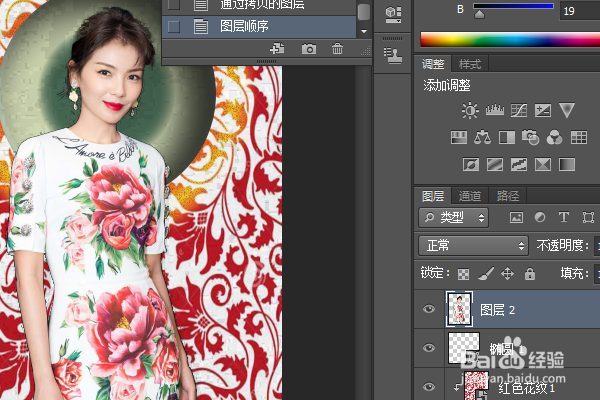Add a Color Lookup adjustment
This screenshot has height=400, width=600.
[579, 137]
